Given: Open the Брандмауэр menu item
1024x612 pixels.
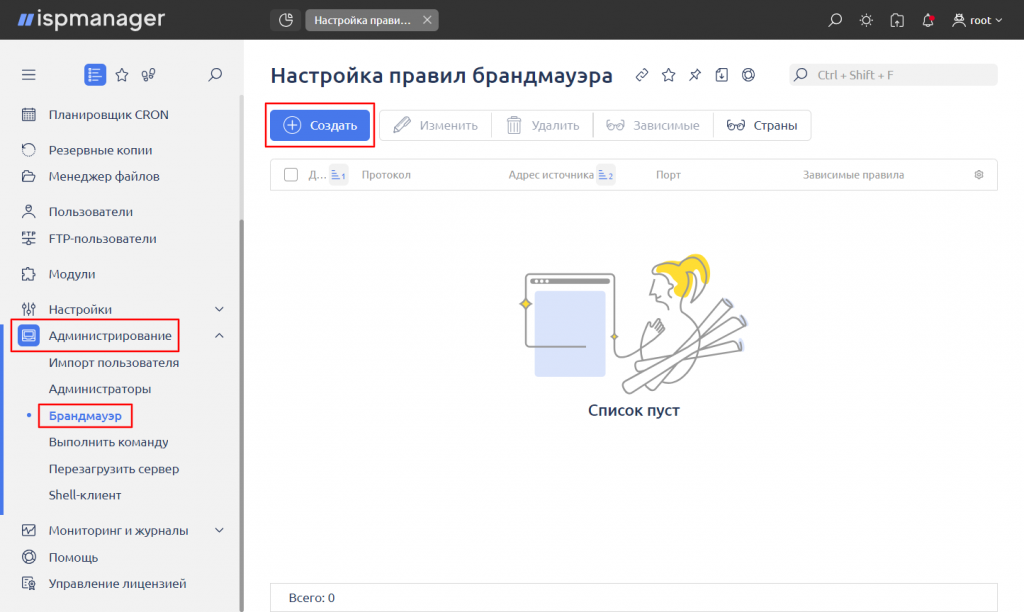Looking at the screenshot, I should pyautogui.click(x=85, y=415).
